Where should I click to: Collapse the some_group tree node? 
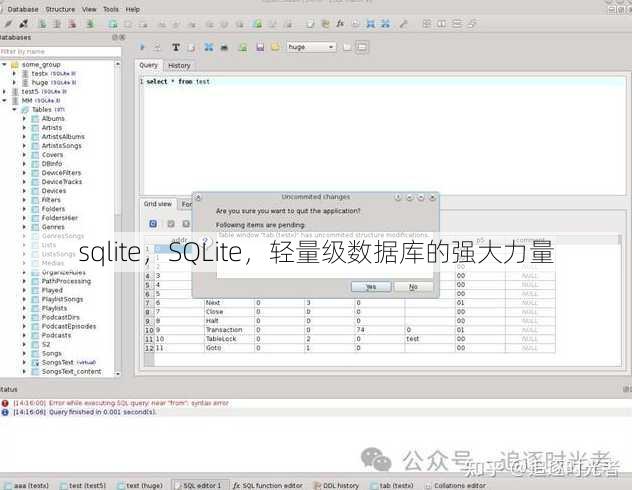tap(4, 64)
